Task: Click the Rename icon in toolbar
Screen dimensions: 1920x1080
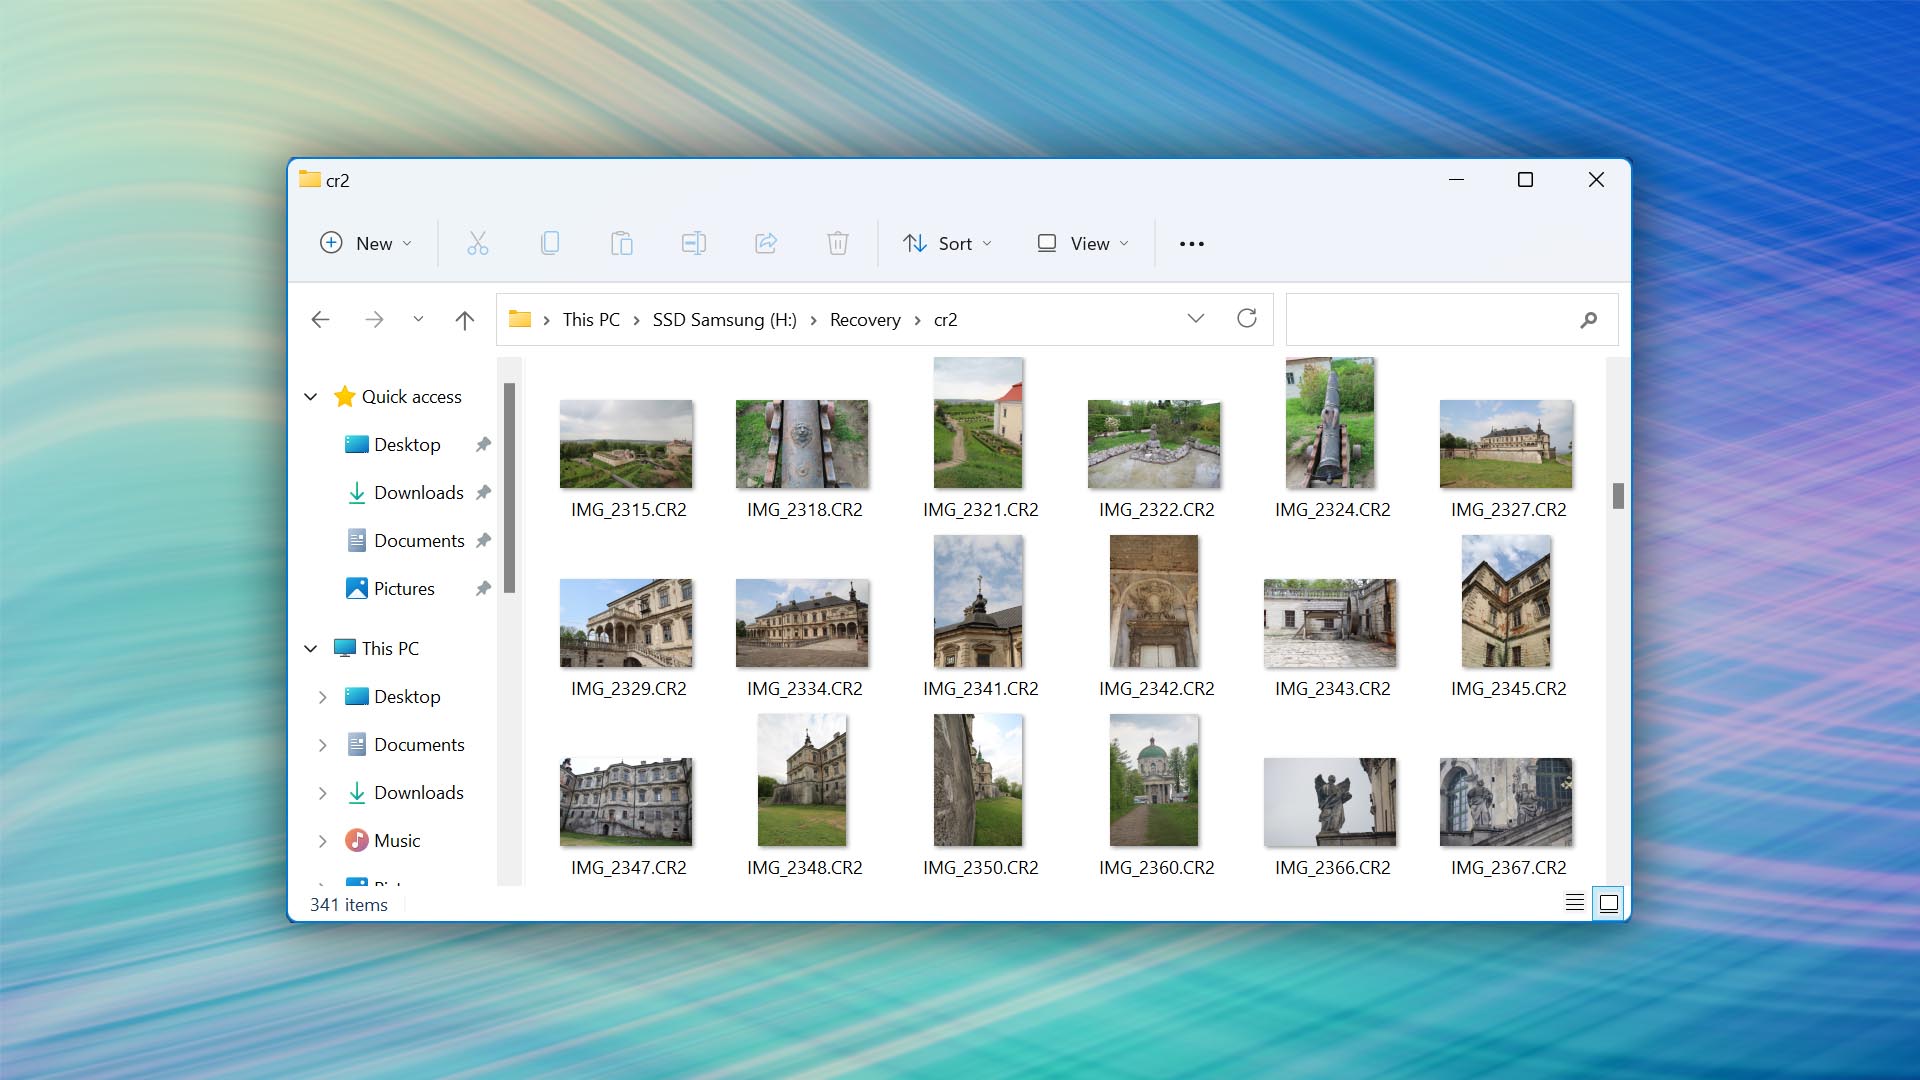Action: point(693,243)
